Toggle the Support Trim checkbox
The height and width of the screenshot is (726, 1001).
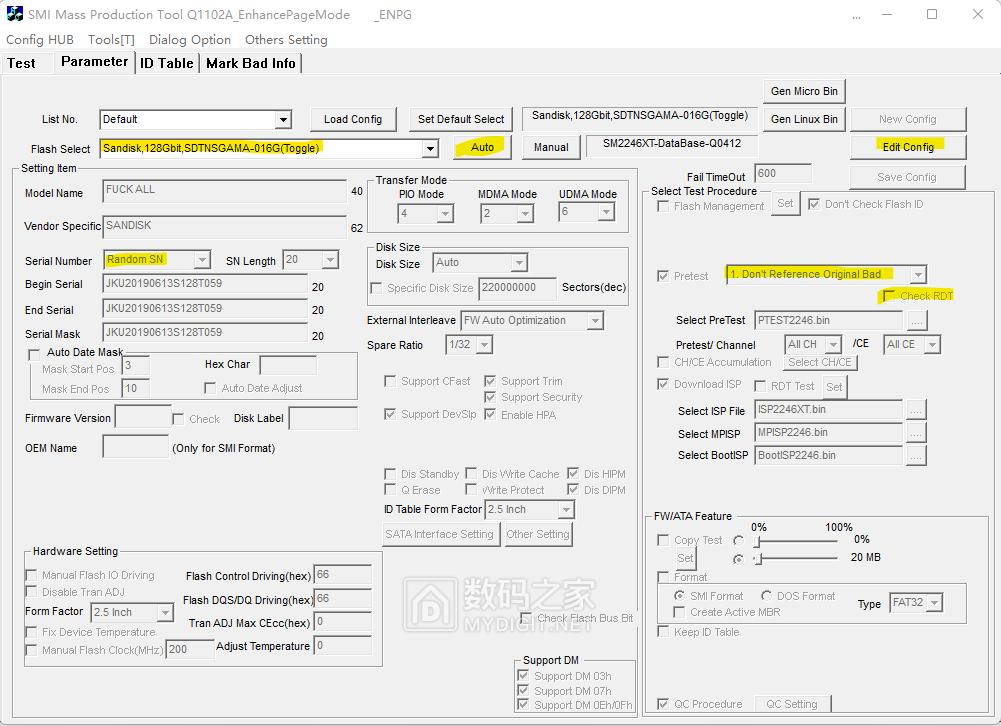[490, 381]
